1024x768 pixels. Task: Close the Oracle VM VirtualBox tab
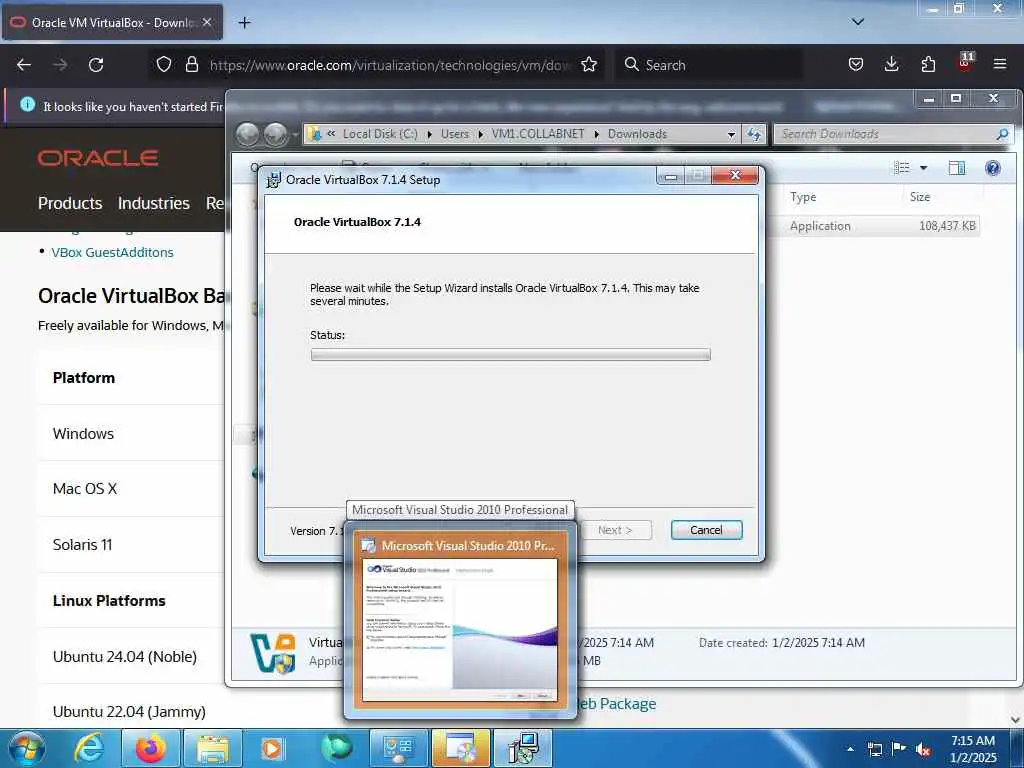click(207, 22)
